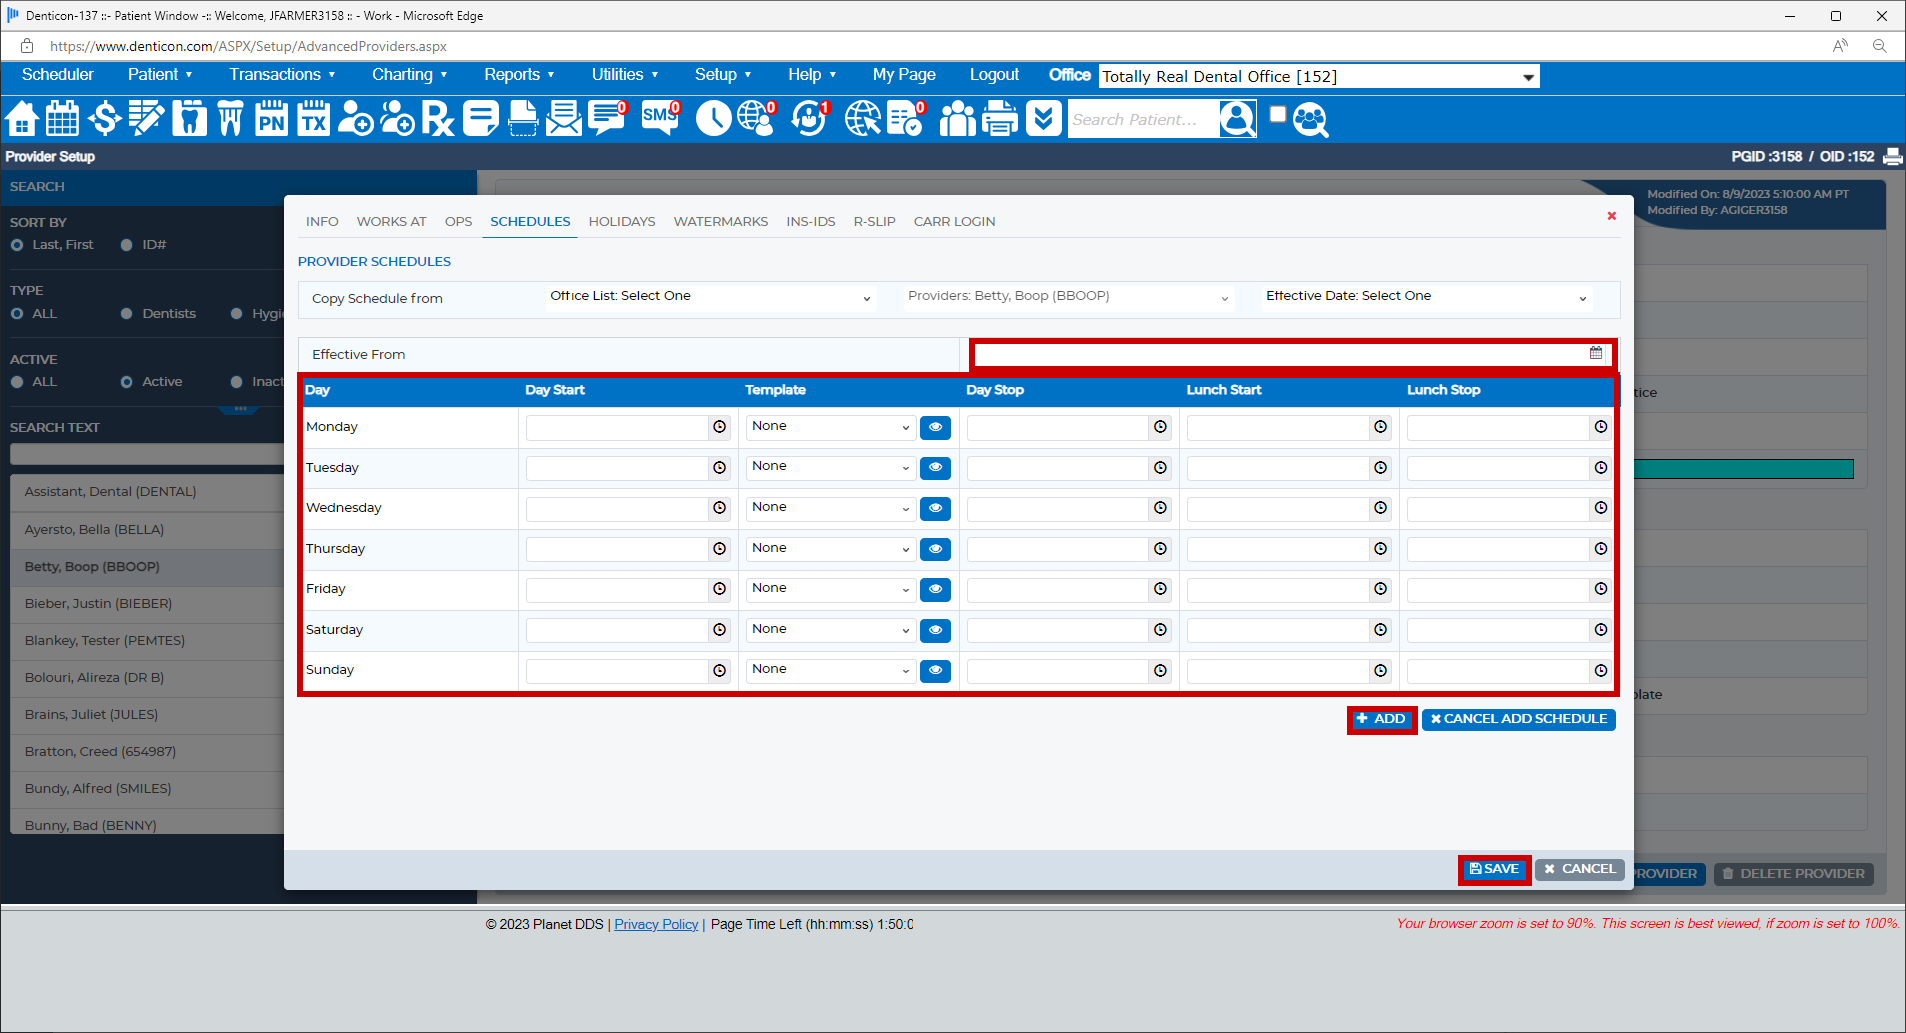Select Bieber, Justin in the provider list
The height and width of the screenshot is (1033, 1906).
coord(98,603)
